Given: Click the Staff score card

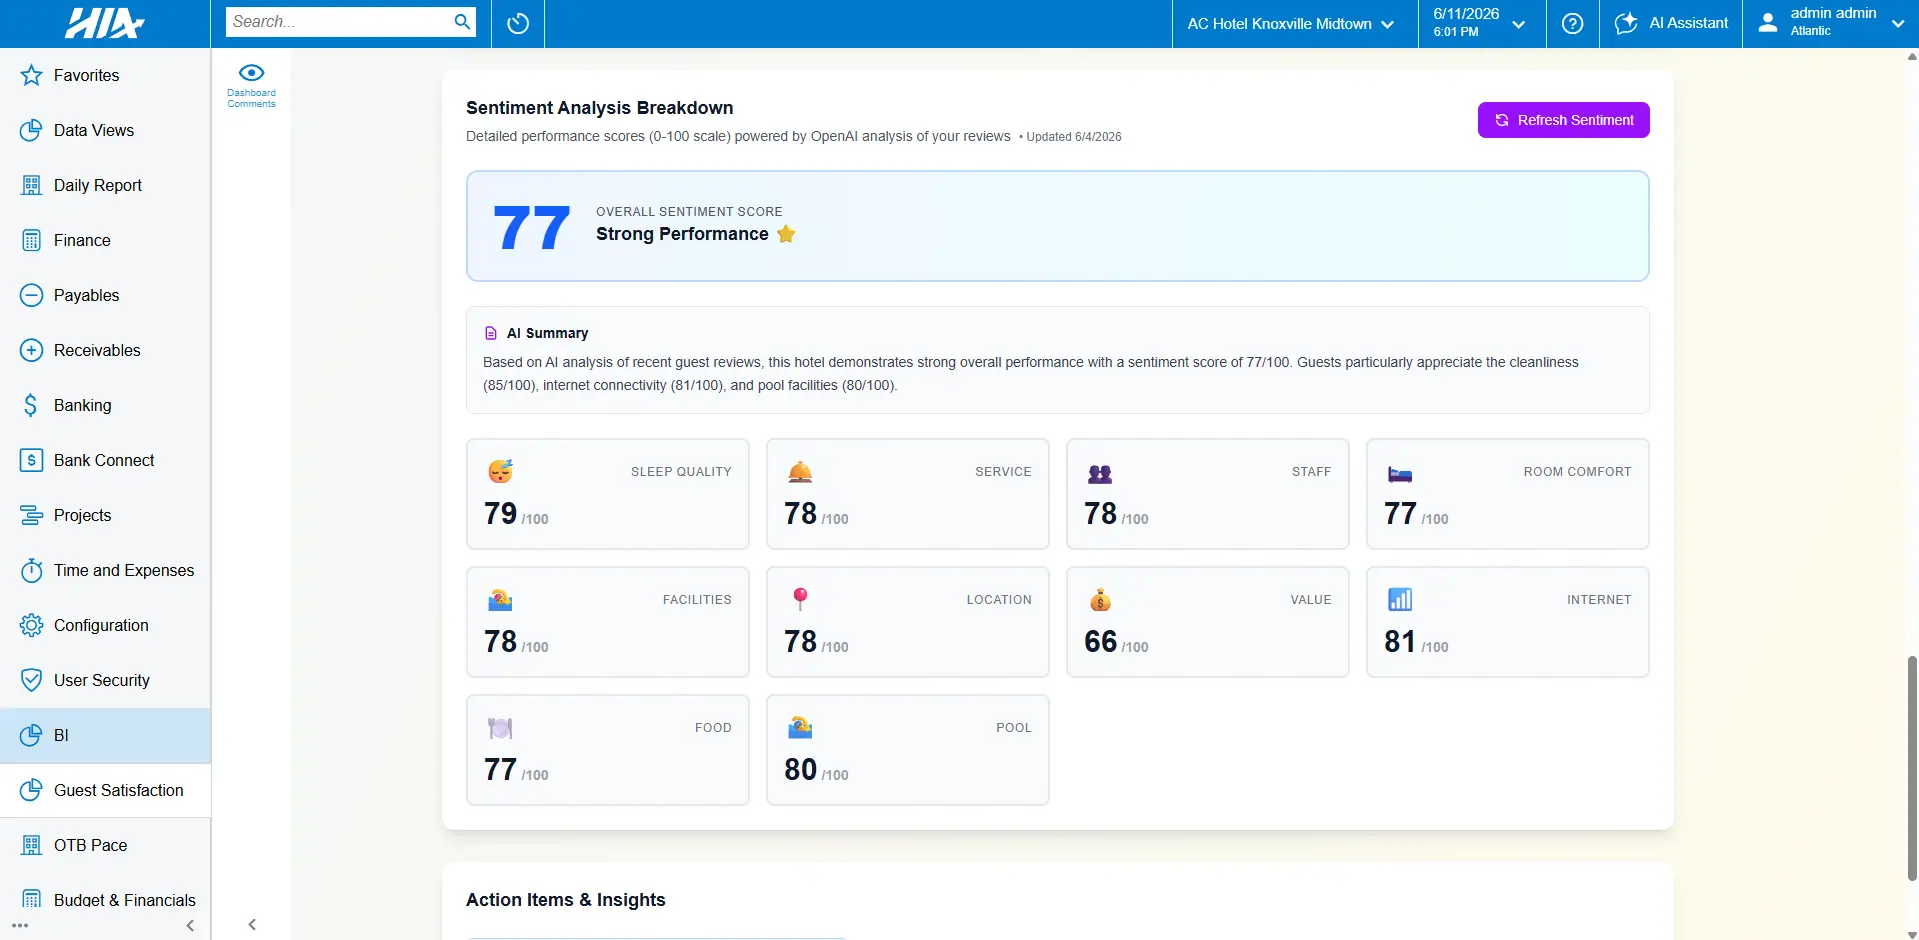Looking at the screenshot, I should (1207, 494).
